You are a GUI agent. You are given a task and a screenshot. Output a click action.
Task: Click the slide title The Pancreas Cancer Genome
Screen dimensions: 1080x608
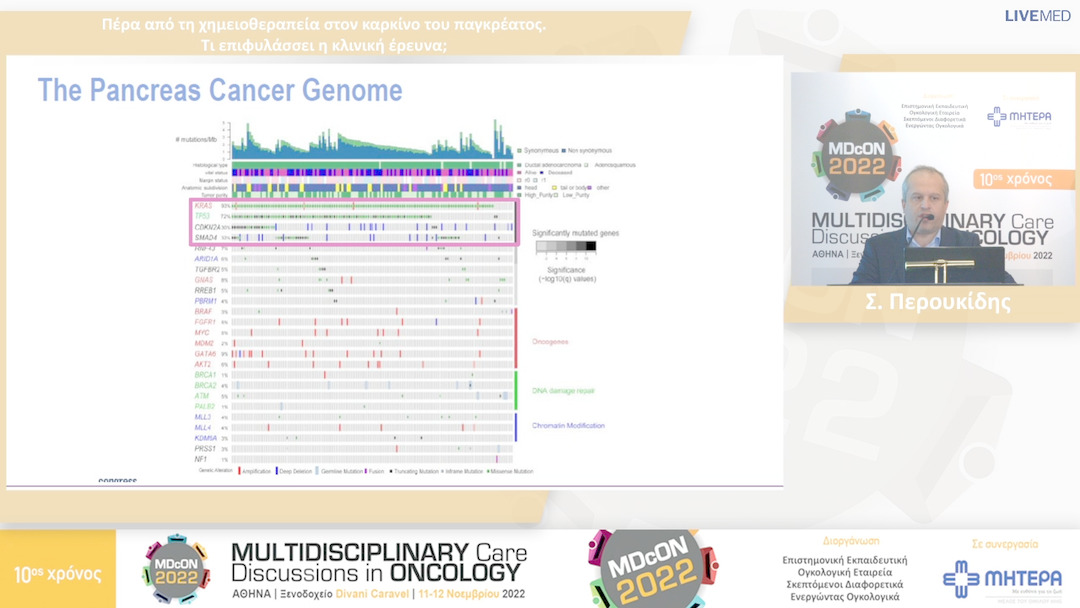[x=220, y=90]
